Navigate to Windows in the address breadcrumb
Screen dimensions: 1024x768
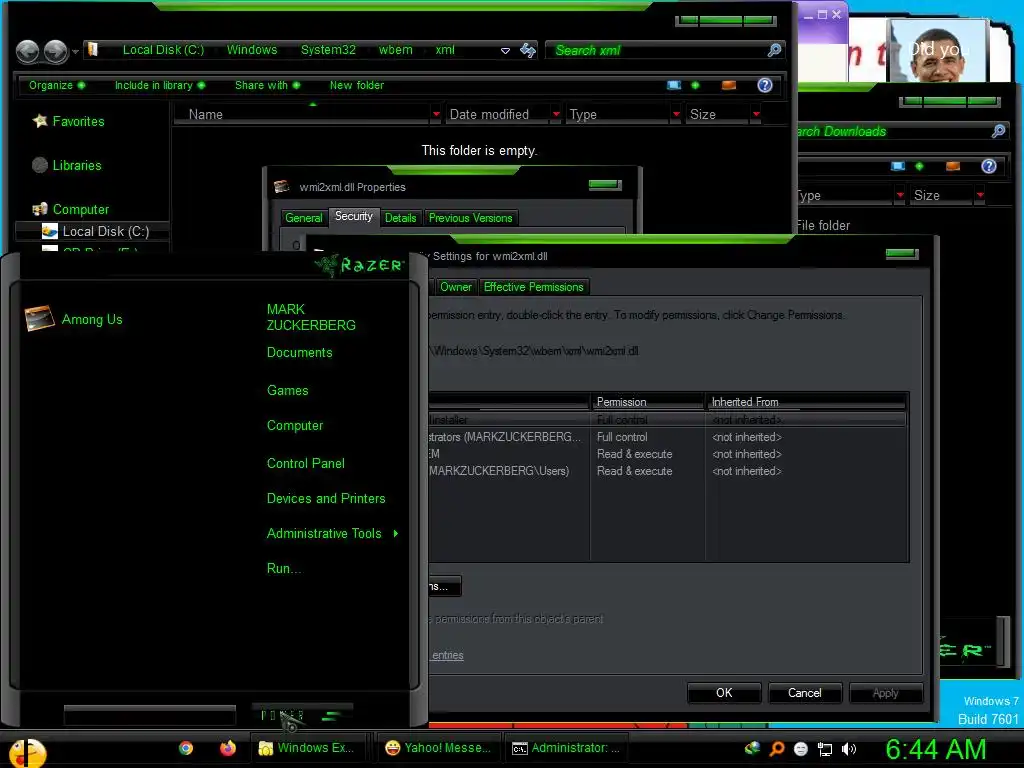click(x=251, y=50)
